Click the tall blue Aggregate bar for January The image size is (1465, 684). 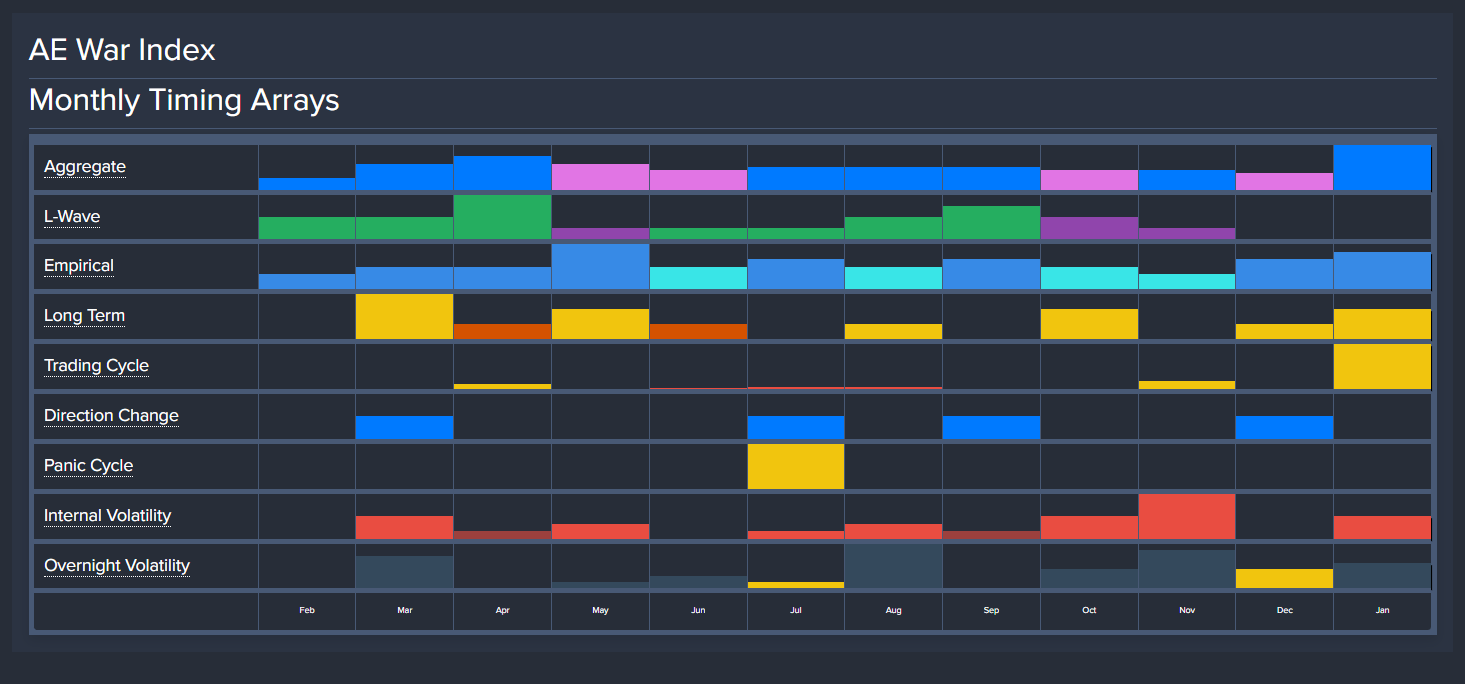pyautogui.click(x=1382, y=168)
